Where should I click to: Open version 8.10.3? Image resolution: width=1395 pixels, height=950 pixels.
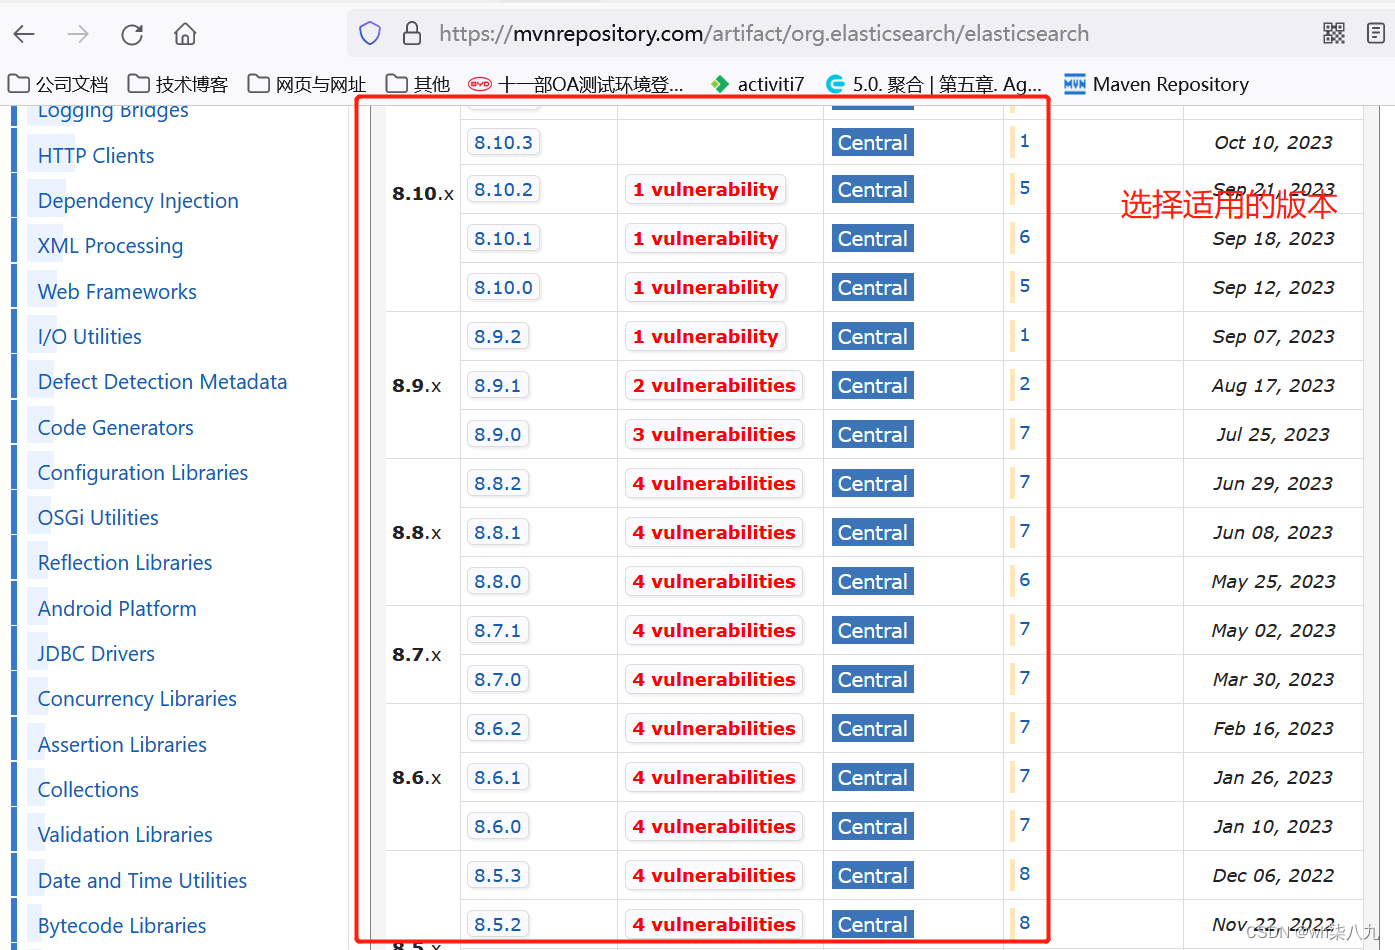pos(503,142)
